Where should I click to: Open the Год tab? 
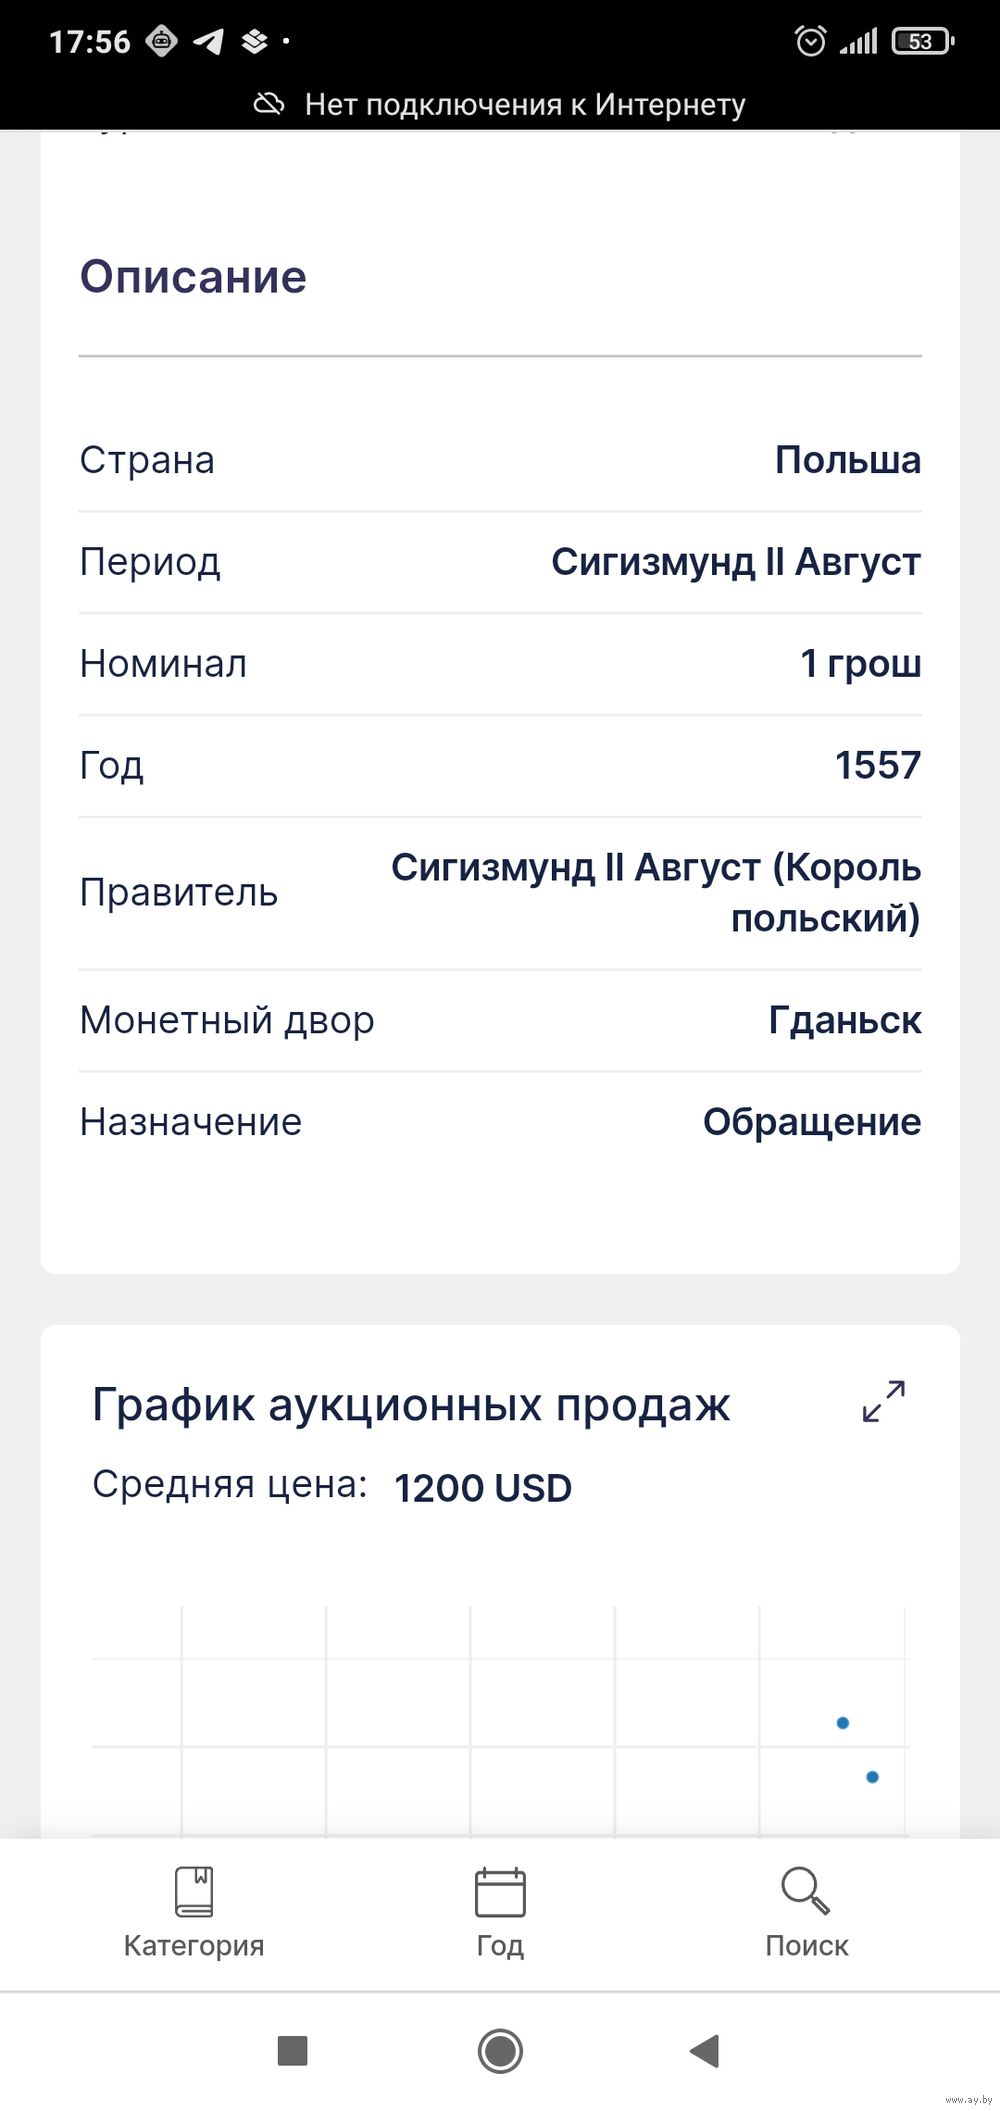click(500, 1913)
